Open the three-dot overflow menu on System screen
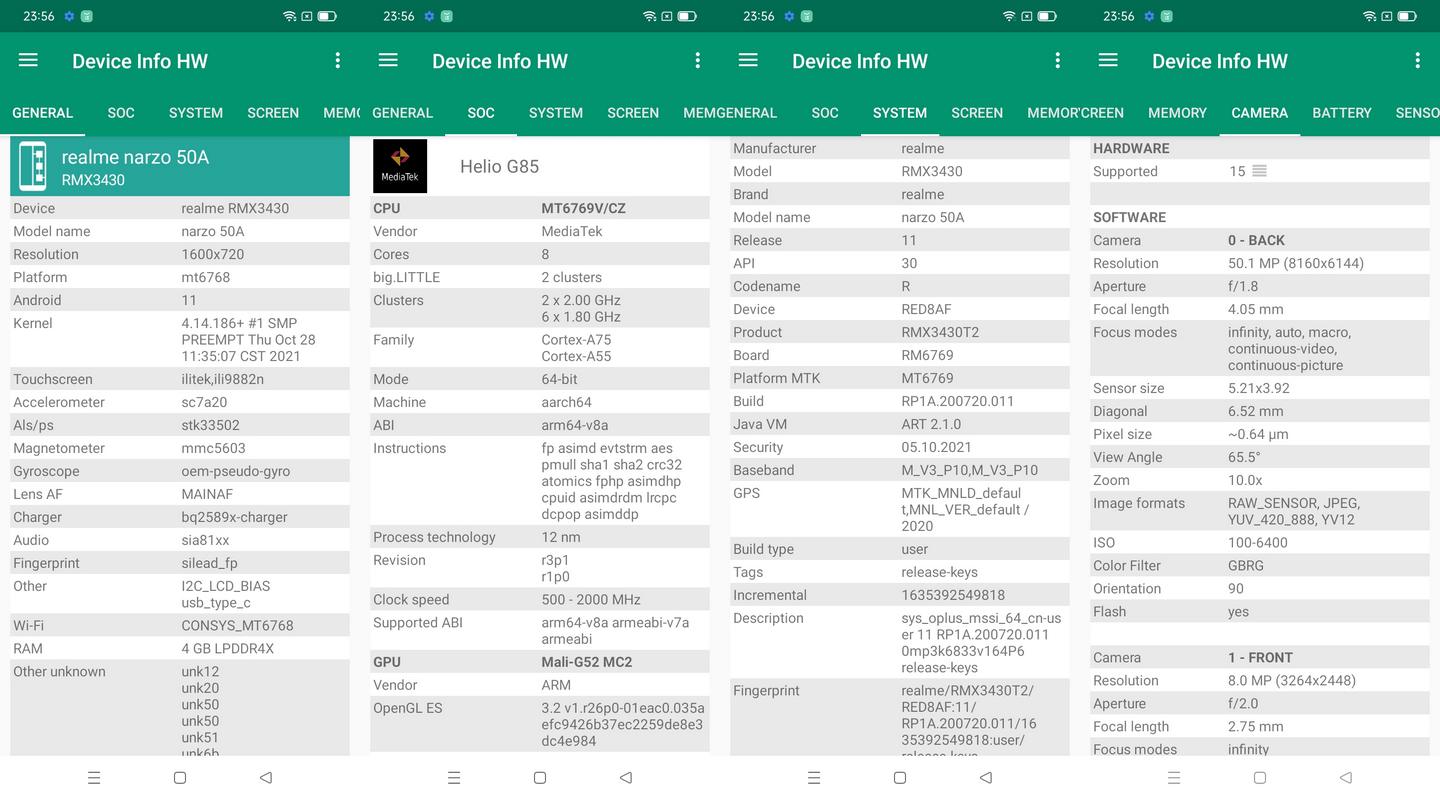 [x=1057, y=60]
